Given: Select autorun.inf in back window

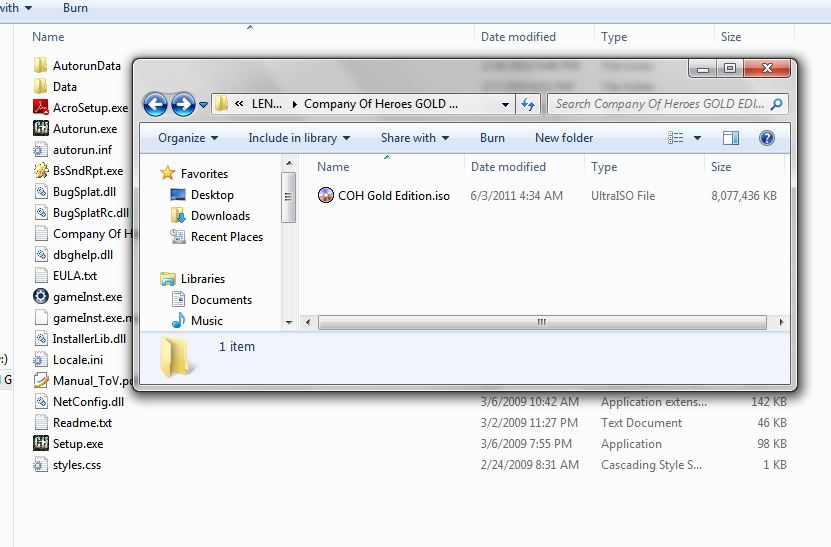Looking at the screenshot, I should click(x=73, y=150).
